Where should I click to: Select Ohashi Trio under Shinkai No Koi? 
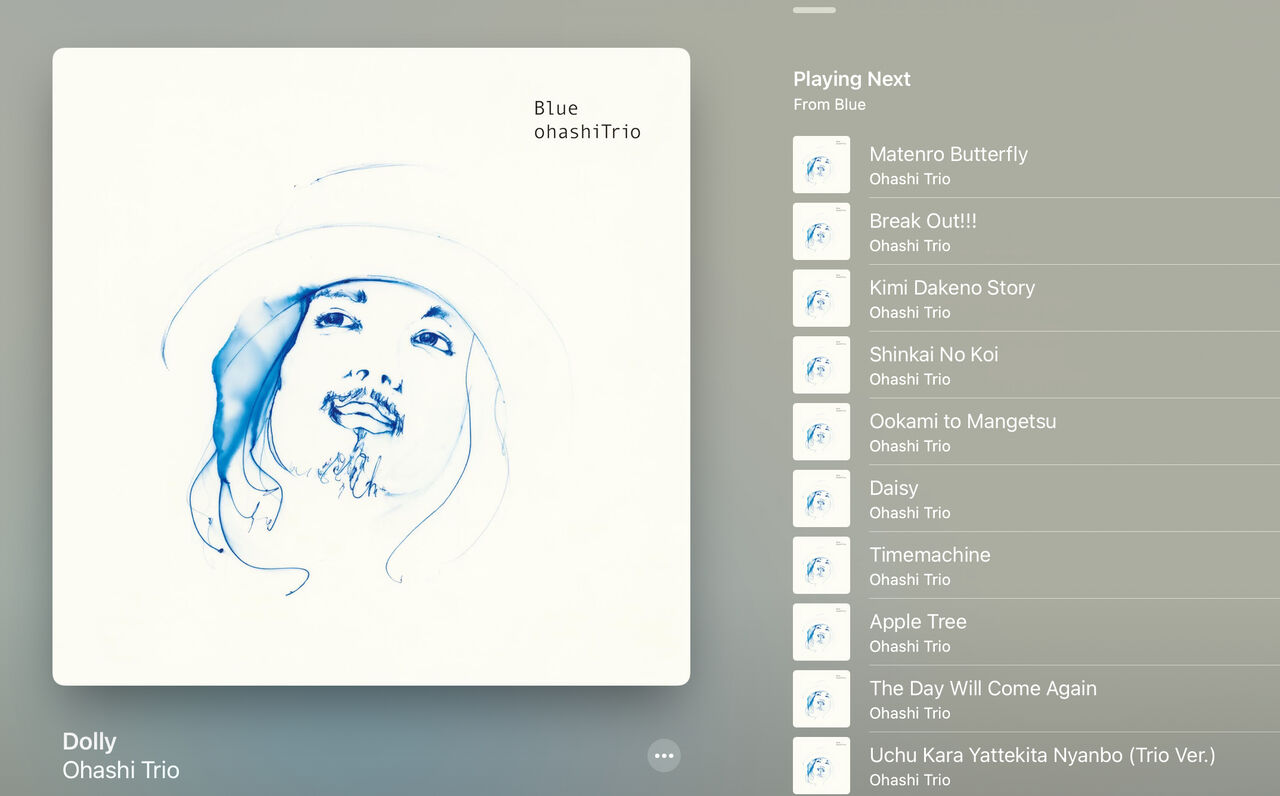[x=910, y=379]
